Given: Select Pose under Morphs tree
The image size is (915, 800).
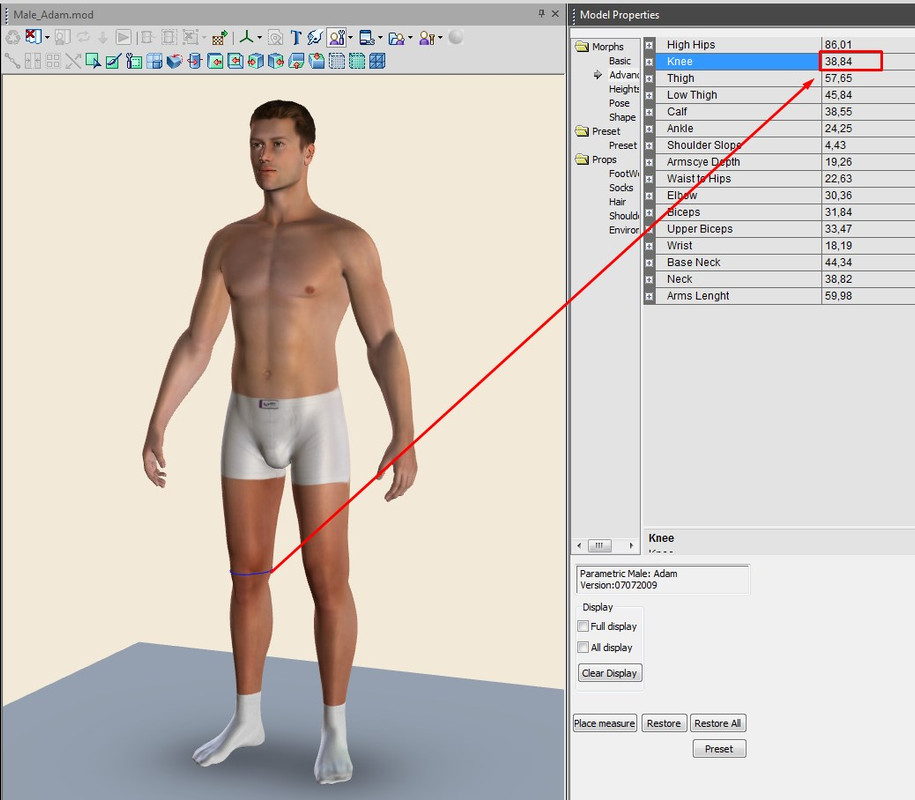Looking at the screenshot, I should pos(619,103).
